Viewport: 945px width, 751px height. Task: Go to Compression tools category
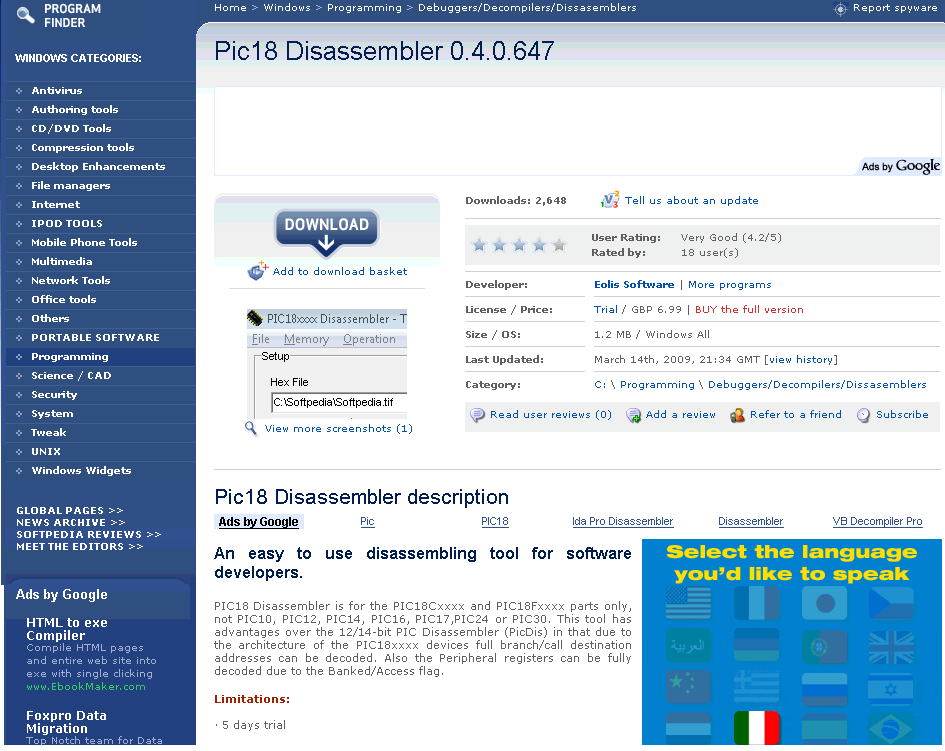click(83, 147)
